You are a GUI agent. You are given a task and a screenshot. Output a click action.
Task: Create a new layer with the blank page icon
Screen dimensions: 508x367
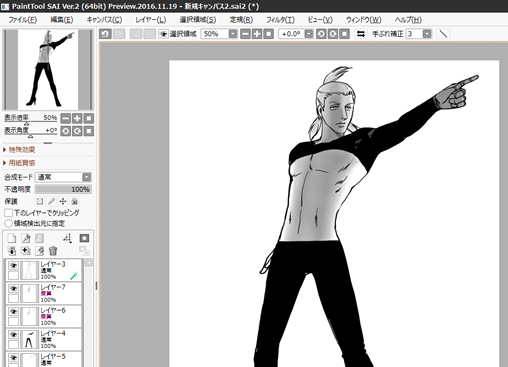12,238
